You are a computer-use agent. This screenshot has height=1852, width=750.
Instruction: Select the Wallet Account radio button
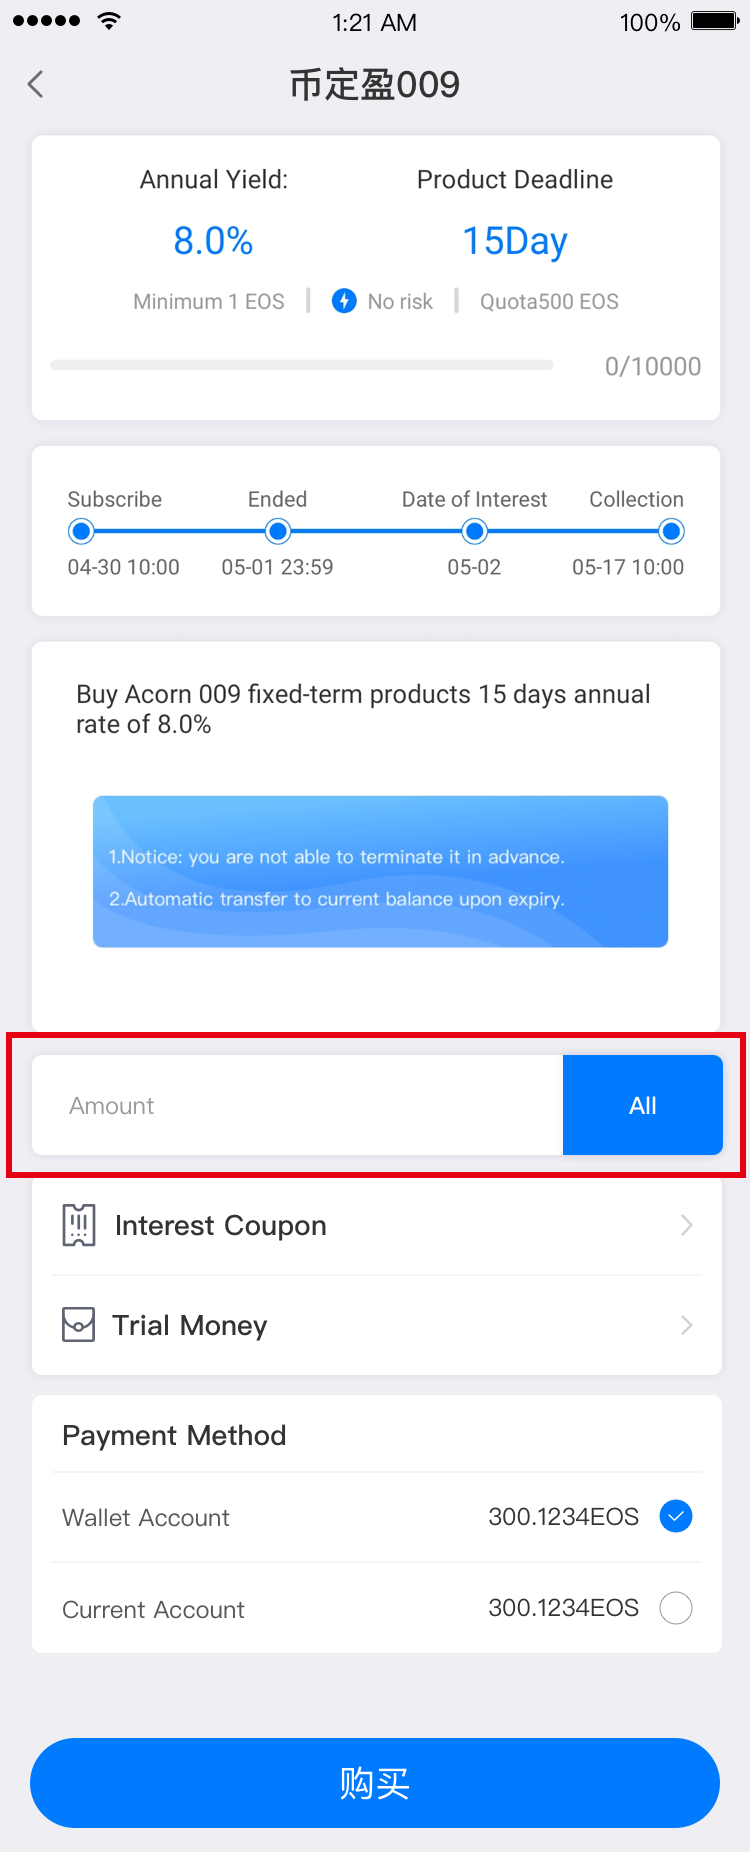tap(676, 1517)
